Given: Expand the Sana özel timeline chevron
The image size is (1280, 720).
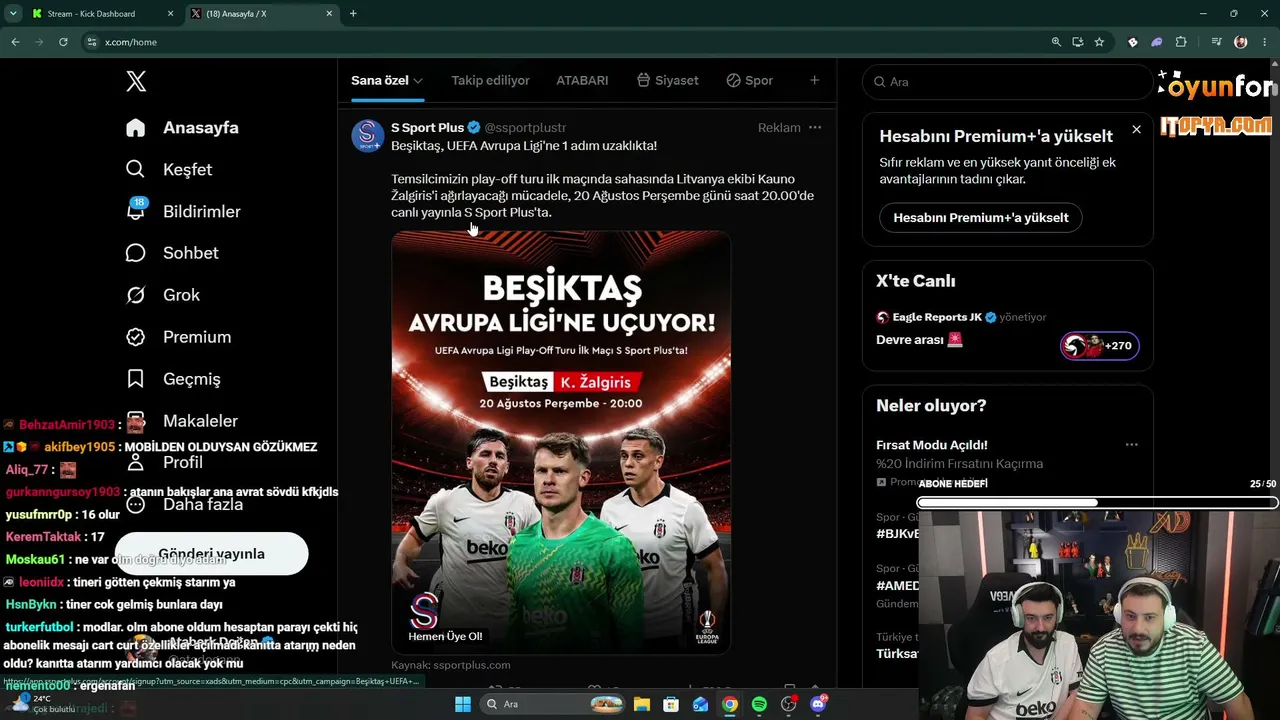Looking at the screenshot, I should 418,81.
